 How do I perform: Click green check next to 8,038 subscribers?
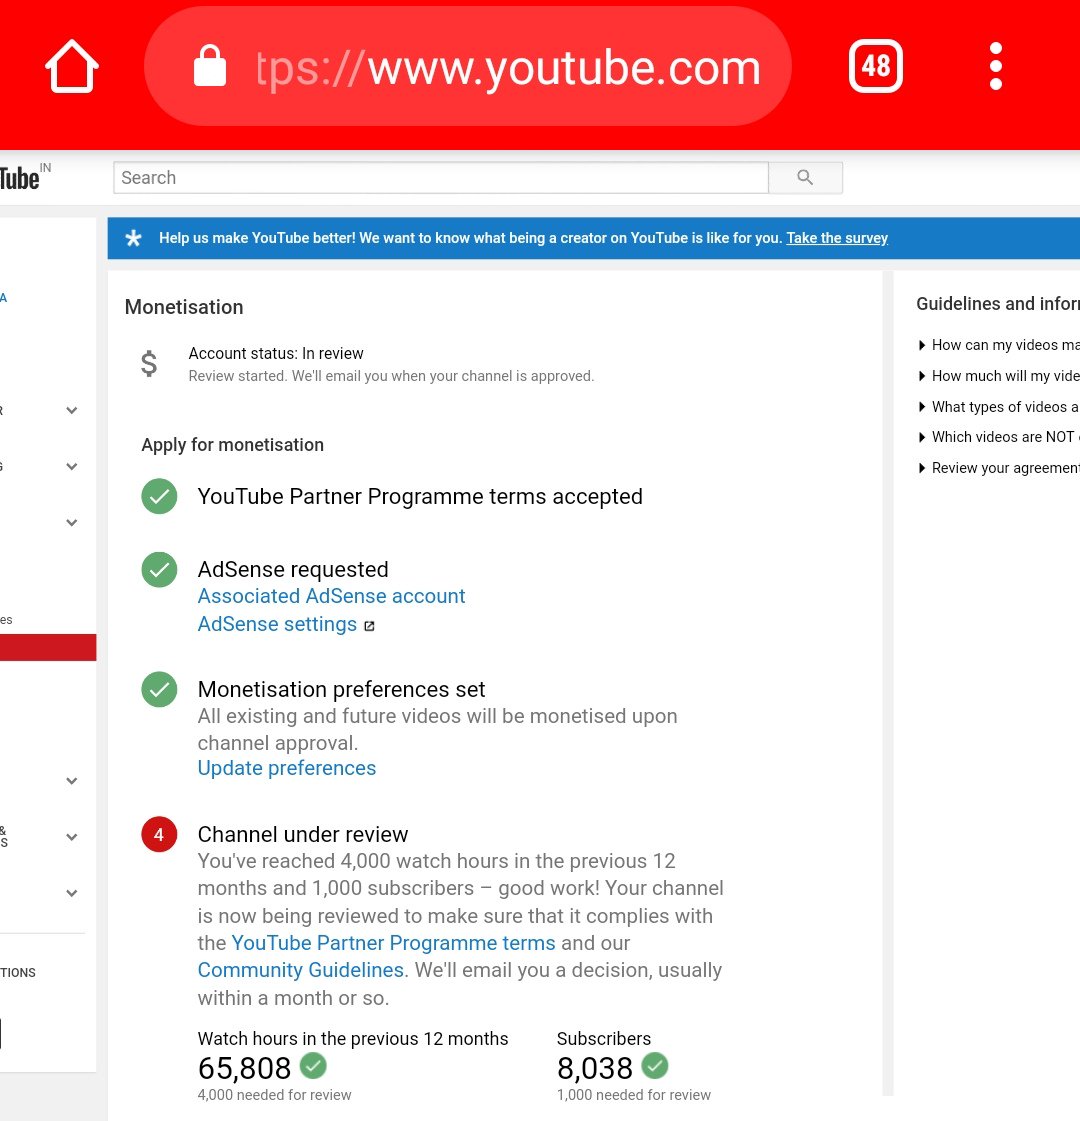coord(655,1066)
